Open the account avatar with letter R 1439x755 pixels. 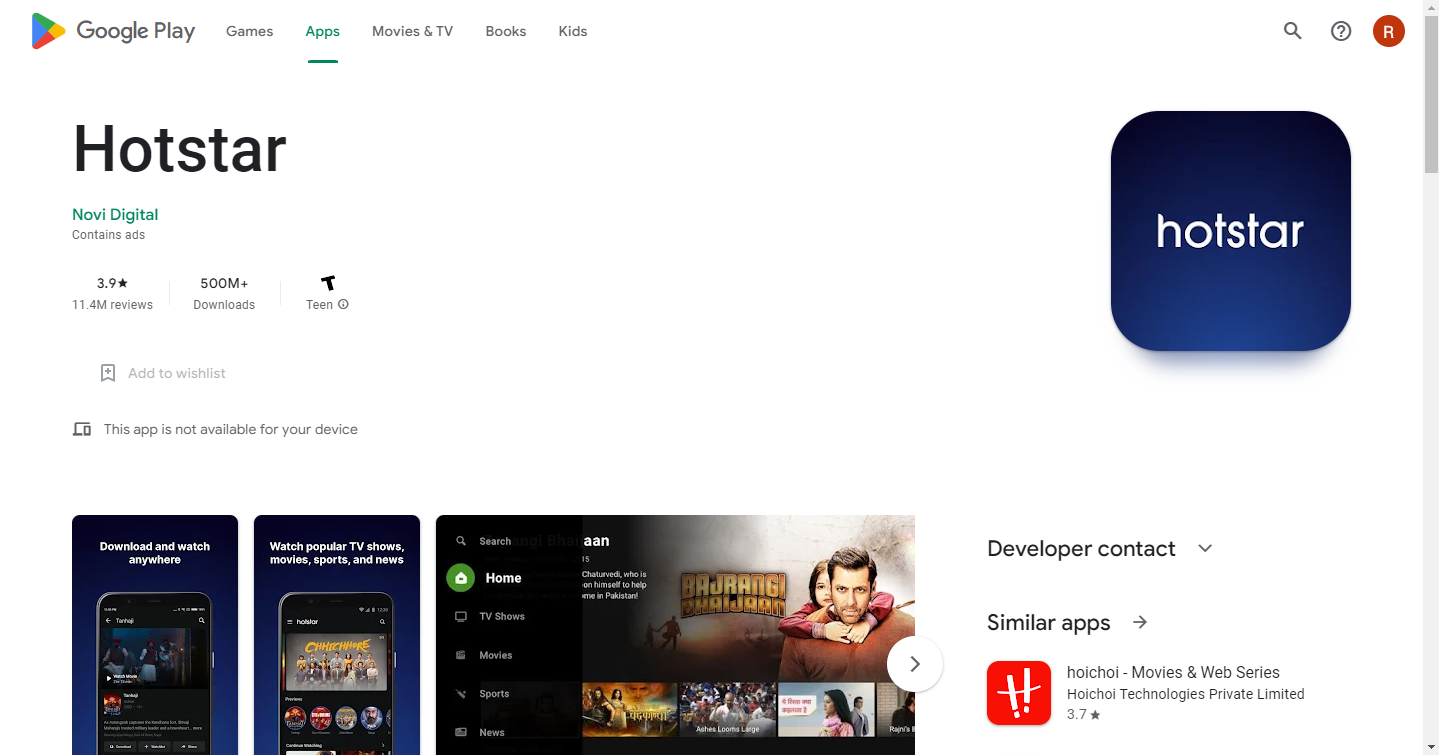[1389, 31]
